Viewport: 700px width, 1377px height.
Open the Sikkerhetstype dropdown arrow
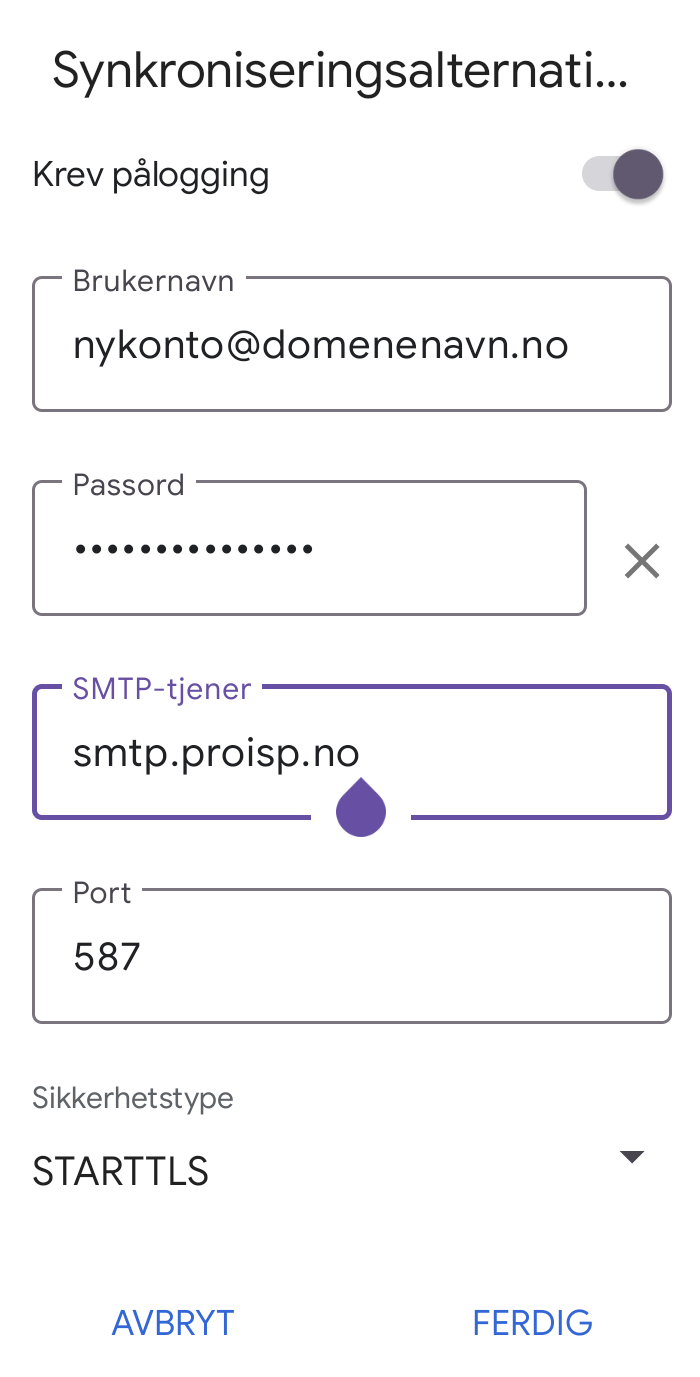click(631, 1157)
